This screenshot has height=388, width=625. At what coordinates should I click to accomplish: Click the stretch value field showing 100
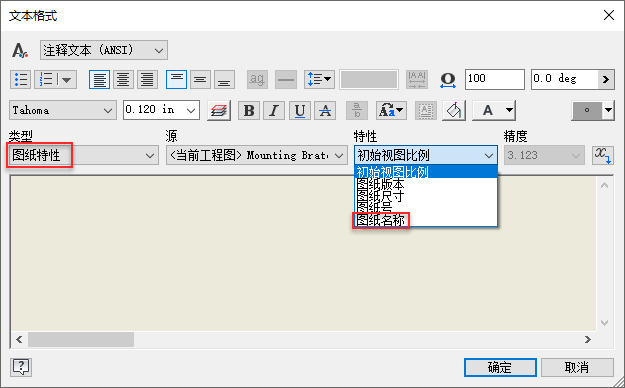point(495,79)
